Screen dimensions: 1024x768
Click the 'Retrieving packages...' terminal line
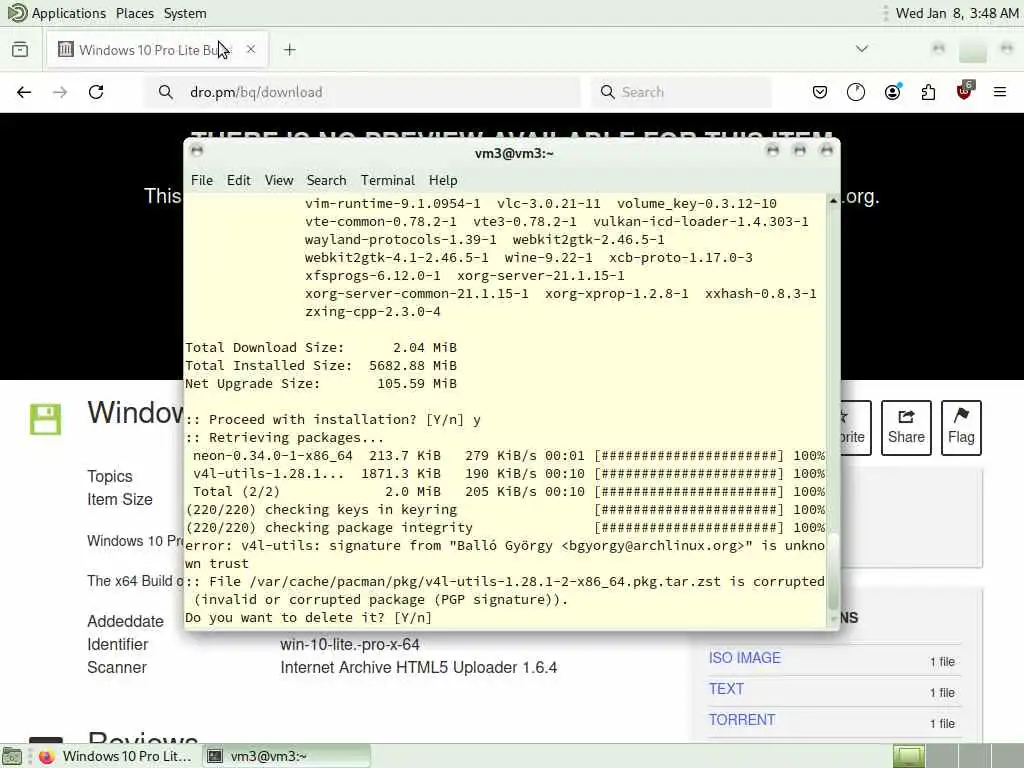[x=285, y=438]
